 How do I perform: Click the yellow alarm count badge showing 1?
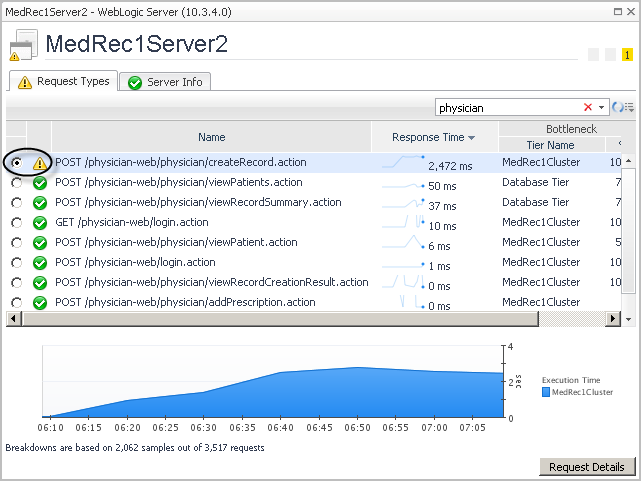[x=627, y=56]
